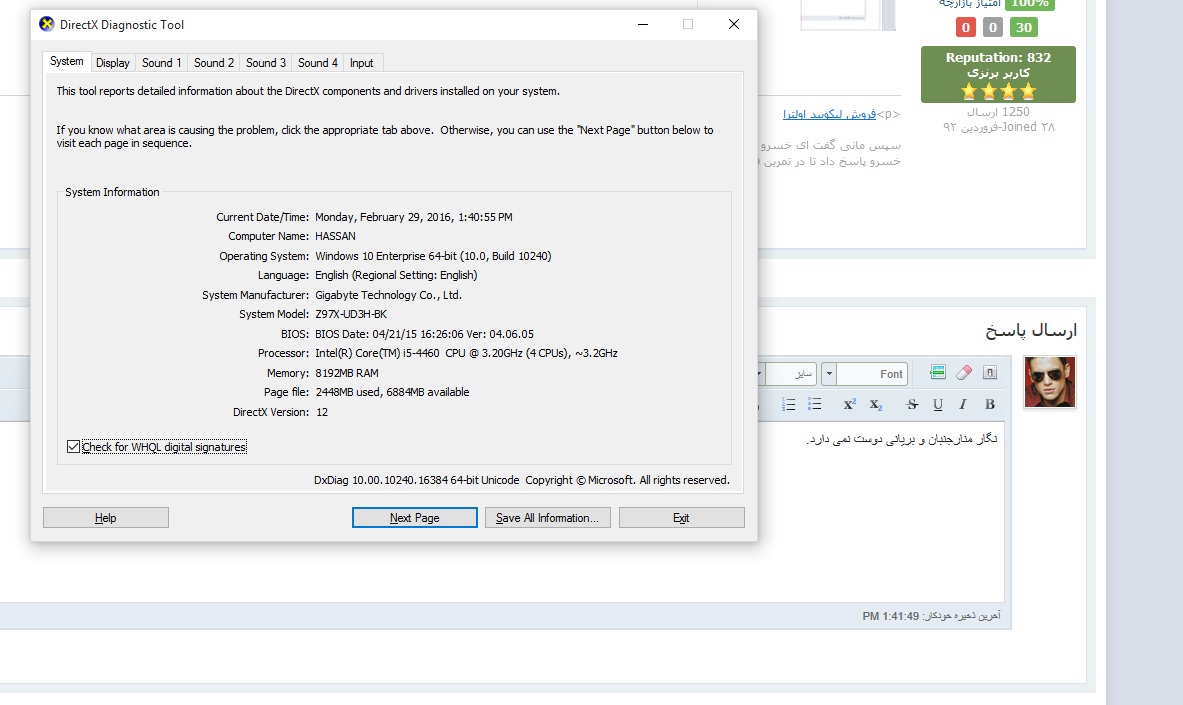Click the superscript X² icon
Screen dimensions: 1183x705
click(850, 404)
